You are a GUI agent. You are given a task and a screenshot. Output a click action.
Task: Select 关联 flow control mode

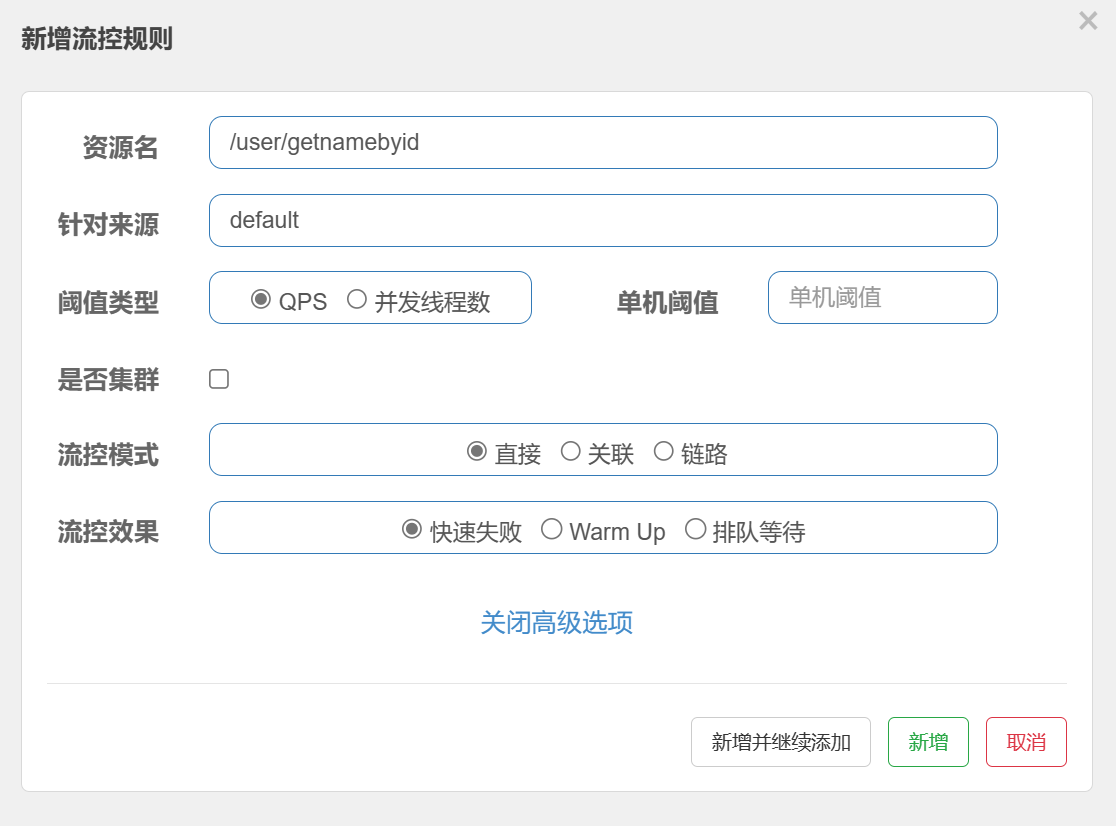(570, 451)
